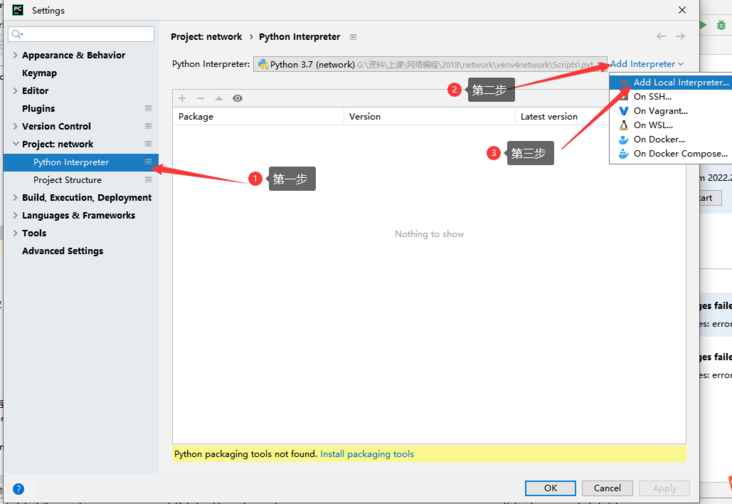Click the project icon on Version Control row
The height and width of the screenshot is (504, 732).
pos(148,126)
